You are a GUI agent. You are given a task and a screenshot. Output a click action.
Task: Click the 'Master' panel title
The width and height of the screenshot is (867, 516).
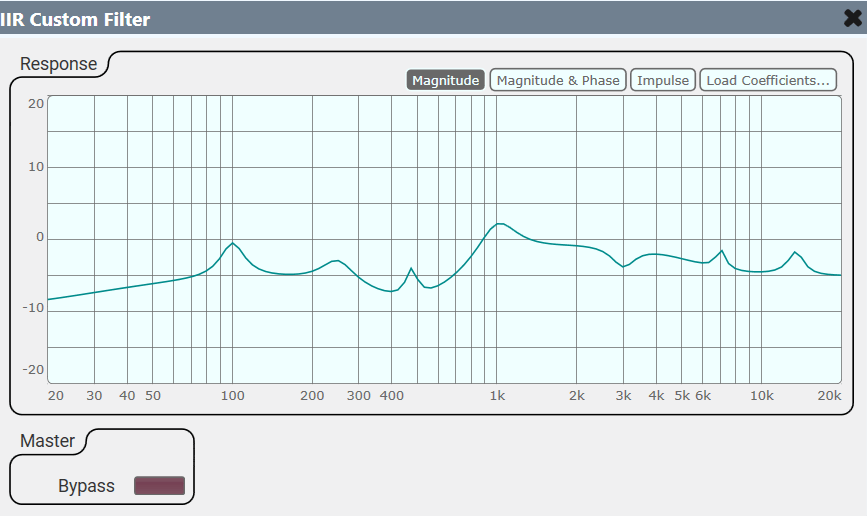[48, 441]
